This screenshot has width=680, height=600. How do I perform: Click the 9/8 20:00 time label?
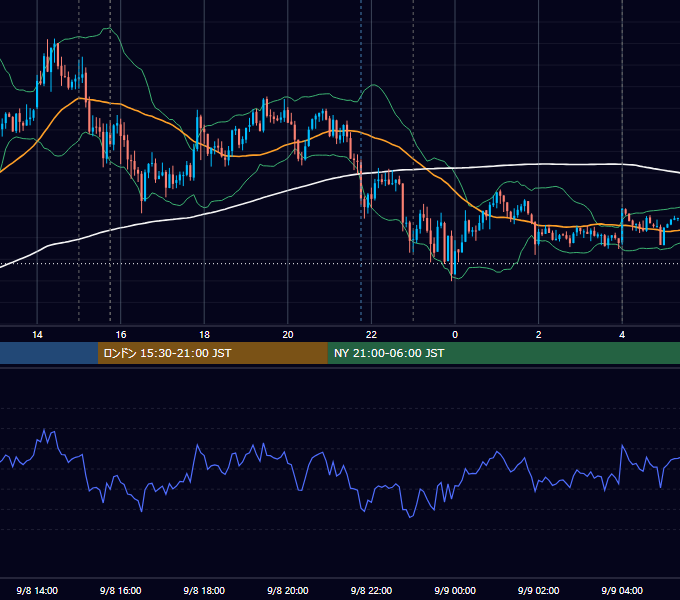pyautogui.click(x=288, y=590)
